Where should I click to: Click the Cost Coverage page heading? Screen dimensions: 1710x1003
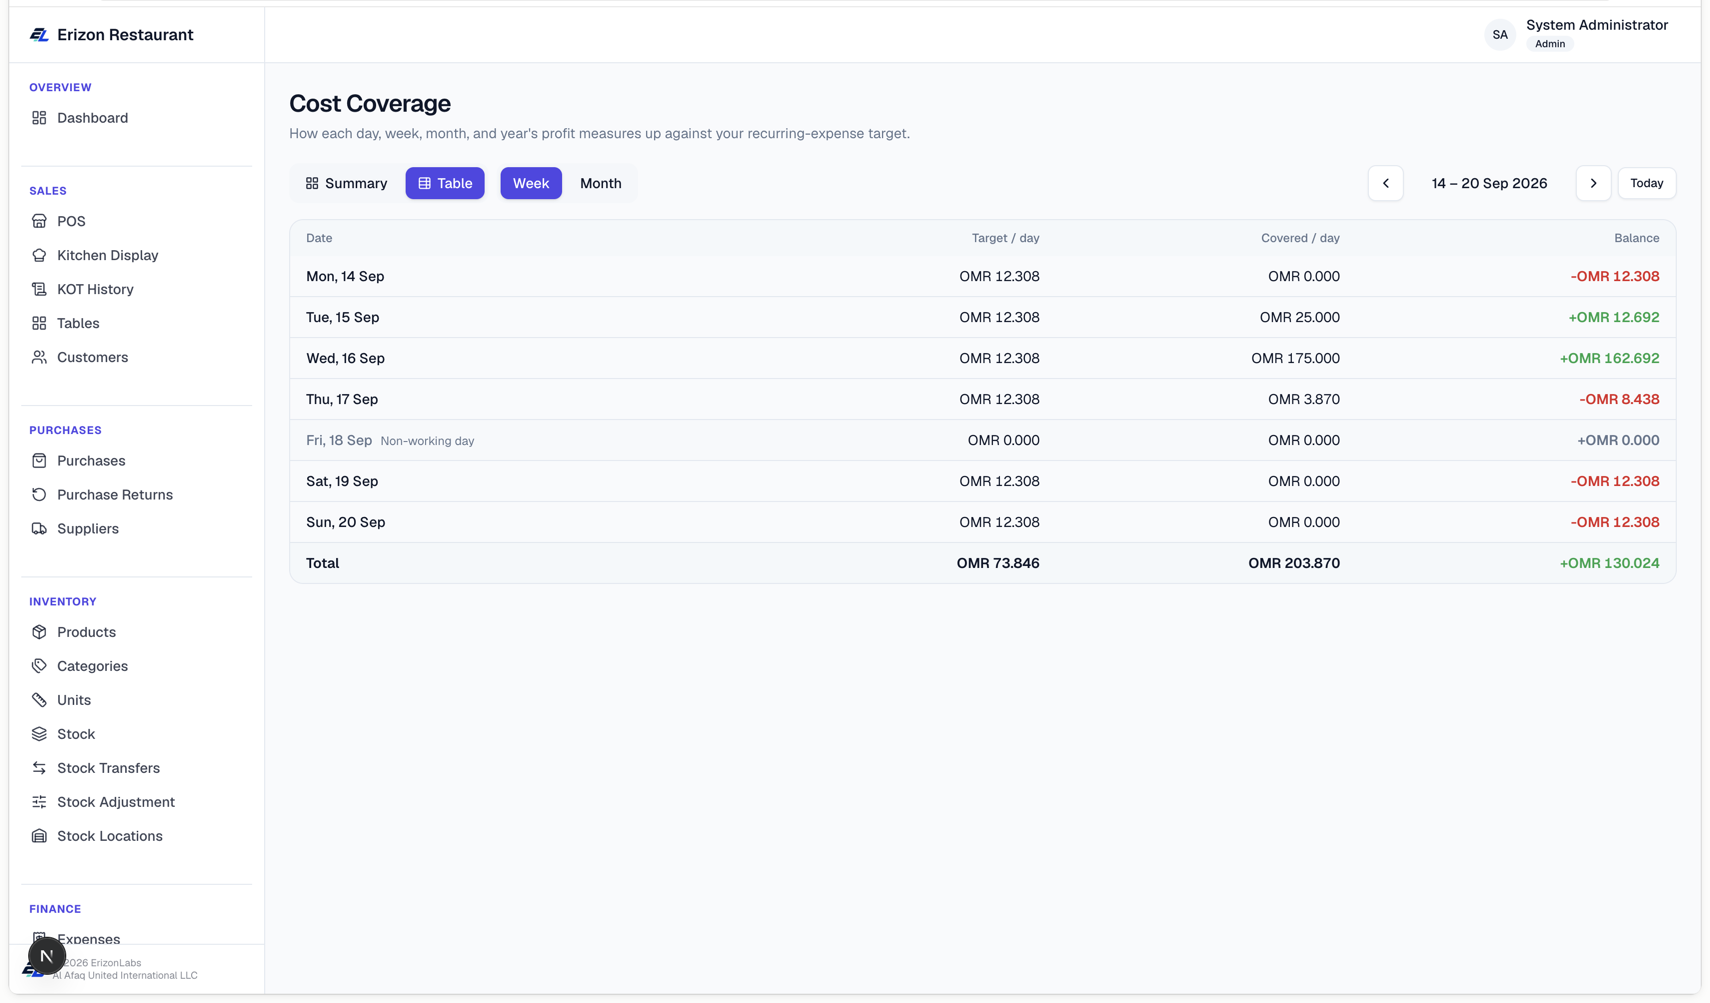(370, 103)
